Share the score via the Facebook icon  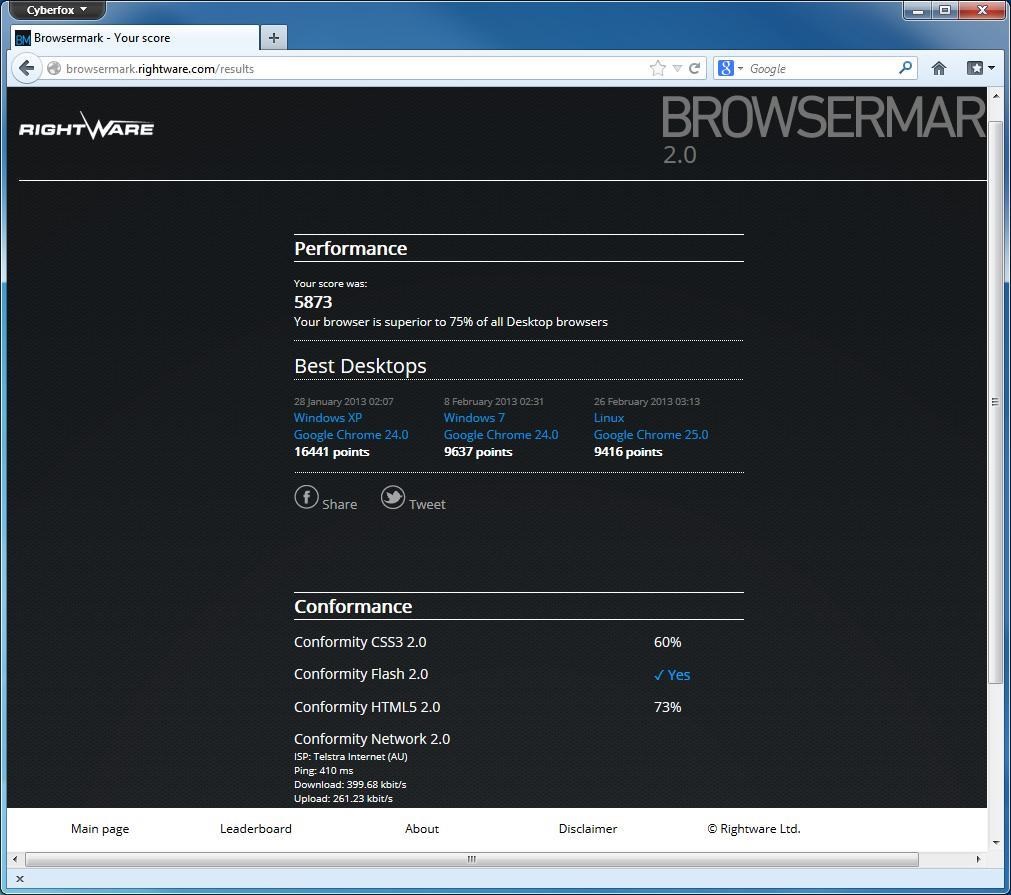tap(307, 497)
